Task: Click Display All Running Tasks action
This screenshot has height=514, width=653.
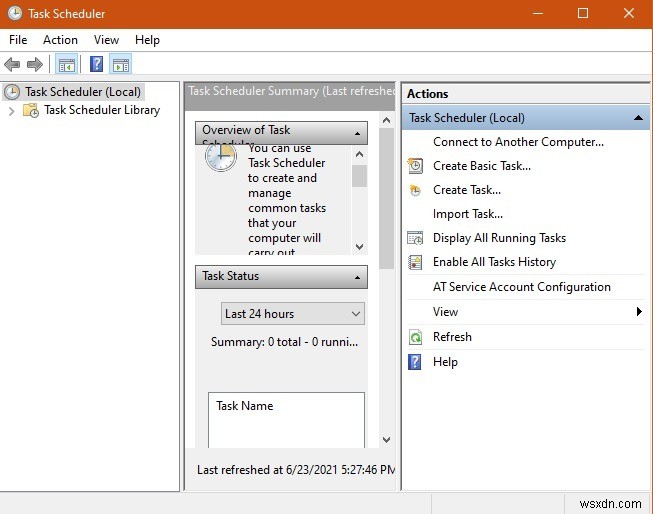Action: coord(499,238)
